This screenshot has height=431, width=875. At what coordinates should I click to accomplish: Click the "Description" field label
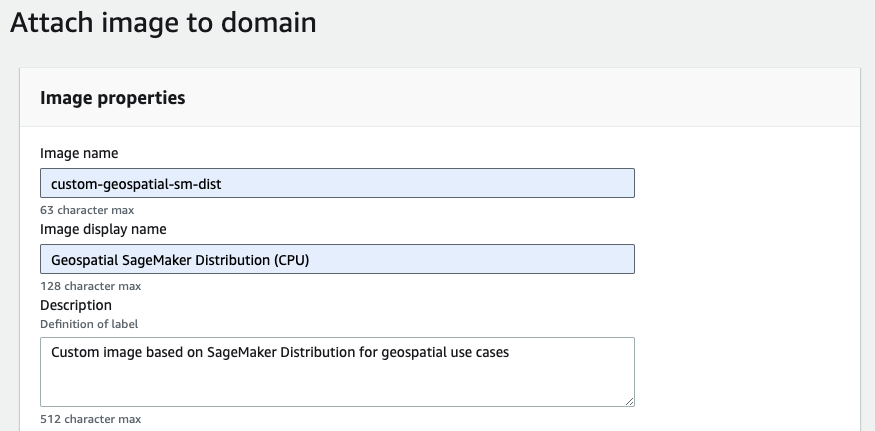[76, 305]
